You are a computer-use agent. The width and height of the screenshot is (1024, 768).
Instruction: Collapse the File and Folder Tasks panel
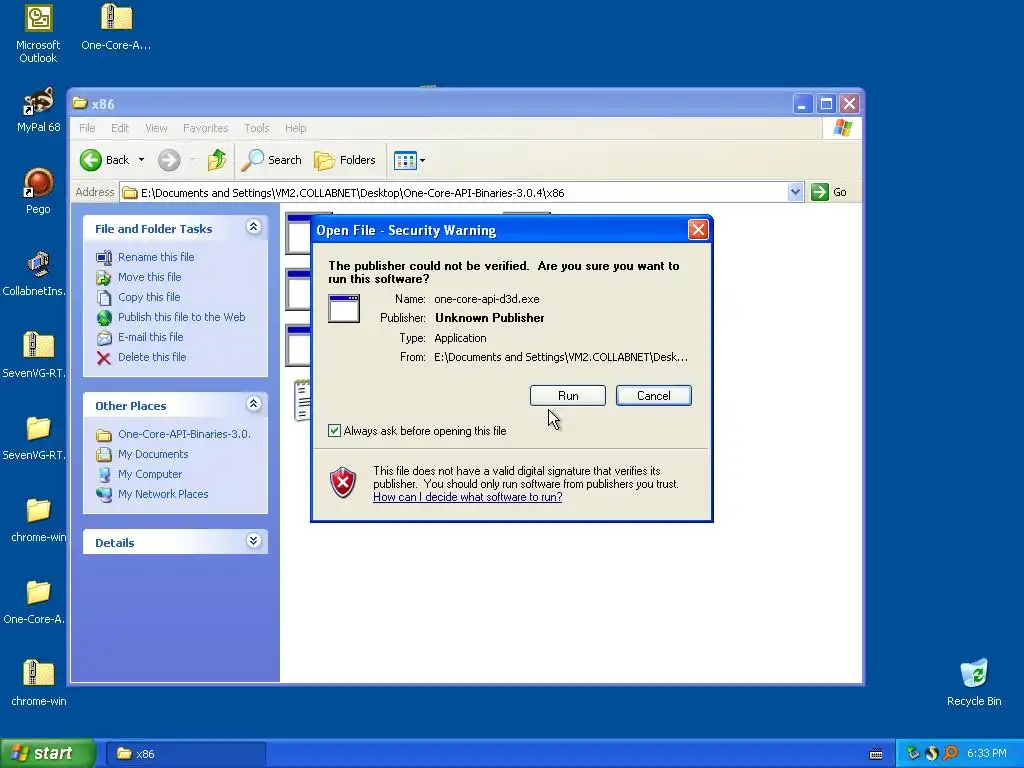coord(253,227)
